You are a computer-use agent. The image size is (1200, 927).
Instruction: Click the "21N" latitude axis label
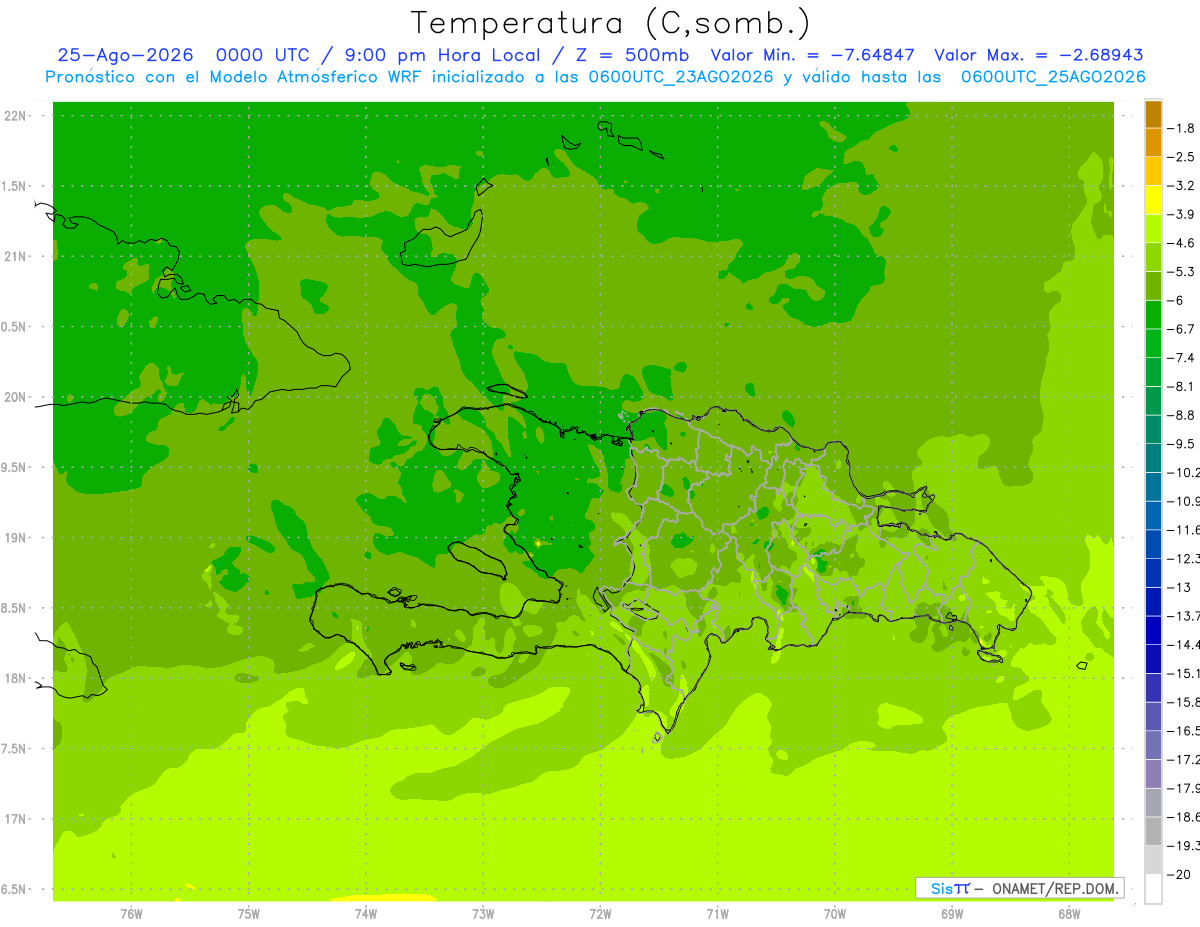pos(14,256)
